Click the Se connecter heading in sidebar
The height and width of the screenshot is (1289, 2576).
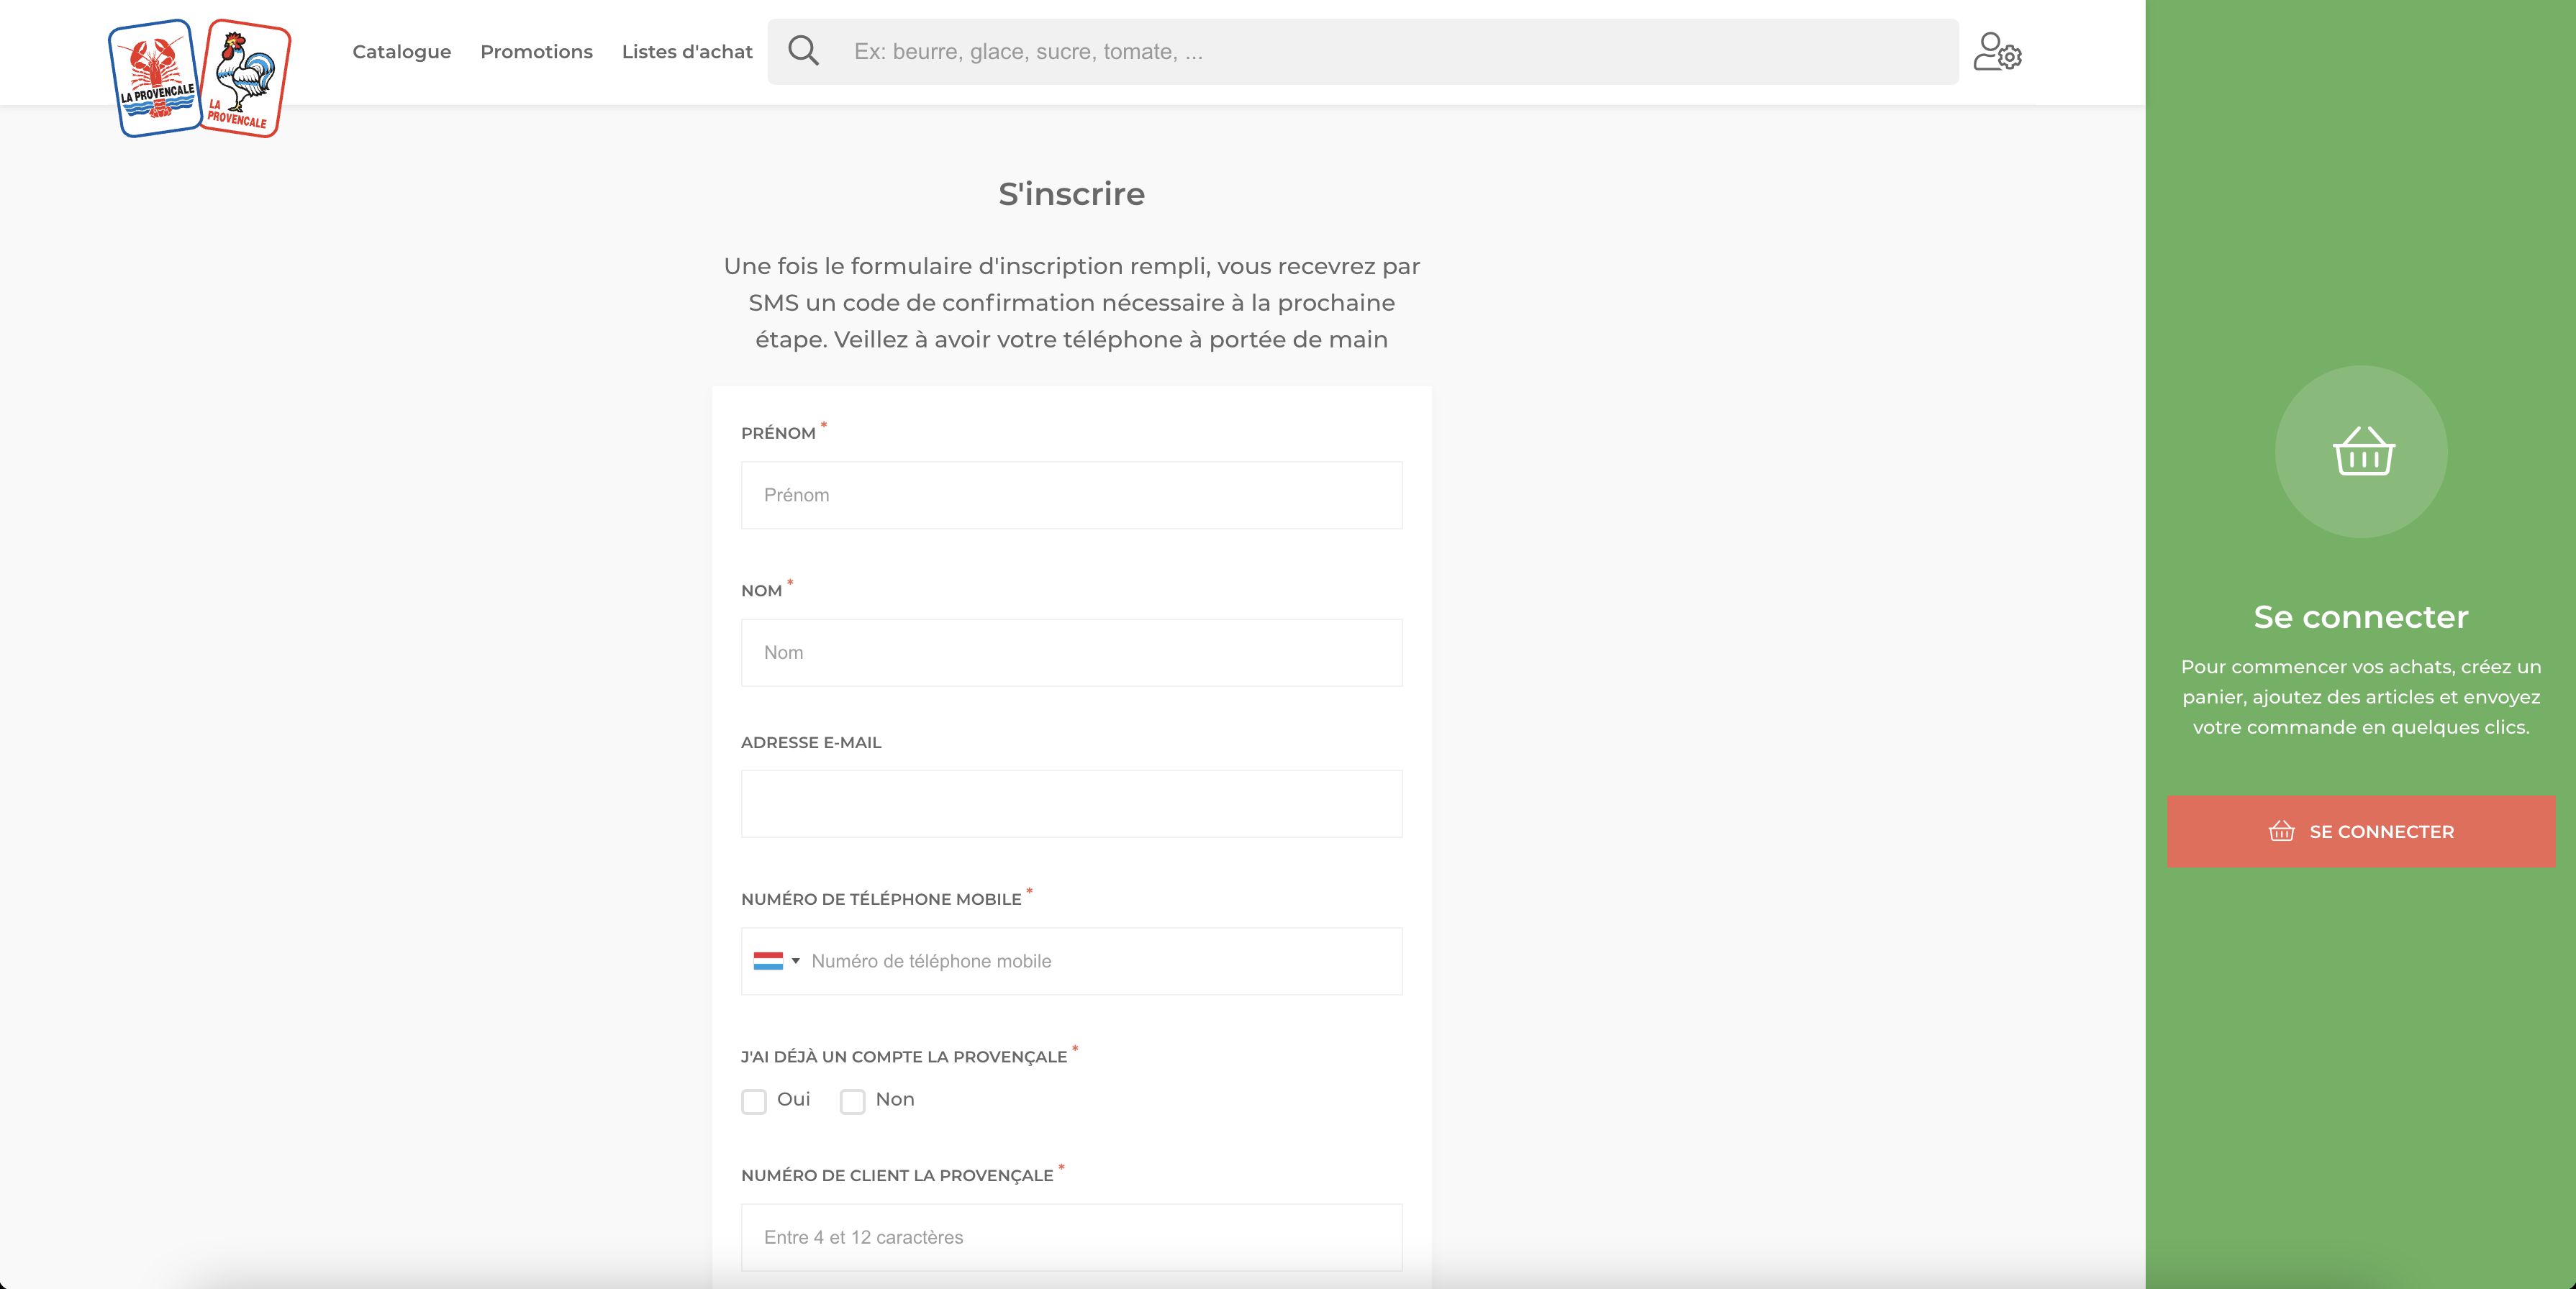point(2360,617)
